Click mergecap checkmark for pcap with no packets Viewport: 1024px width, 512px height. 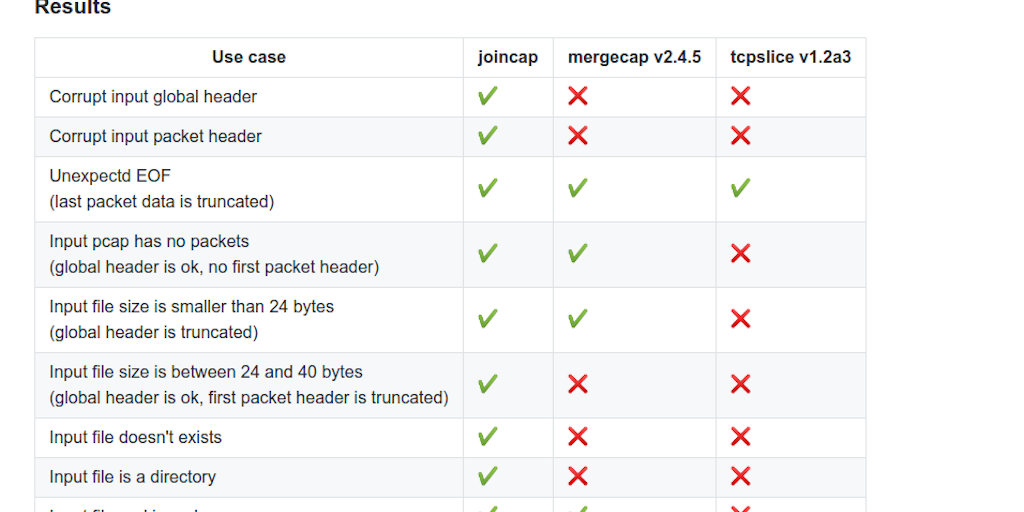(577, 254)
